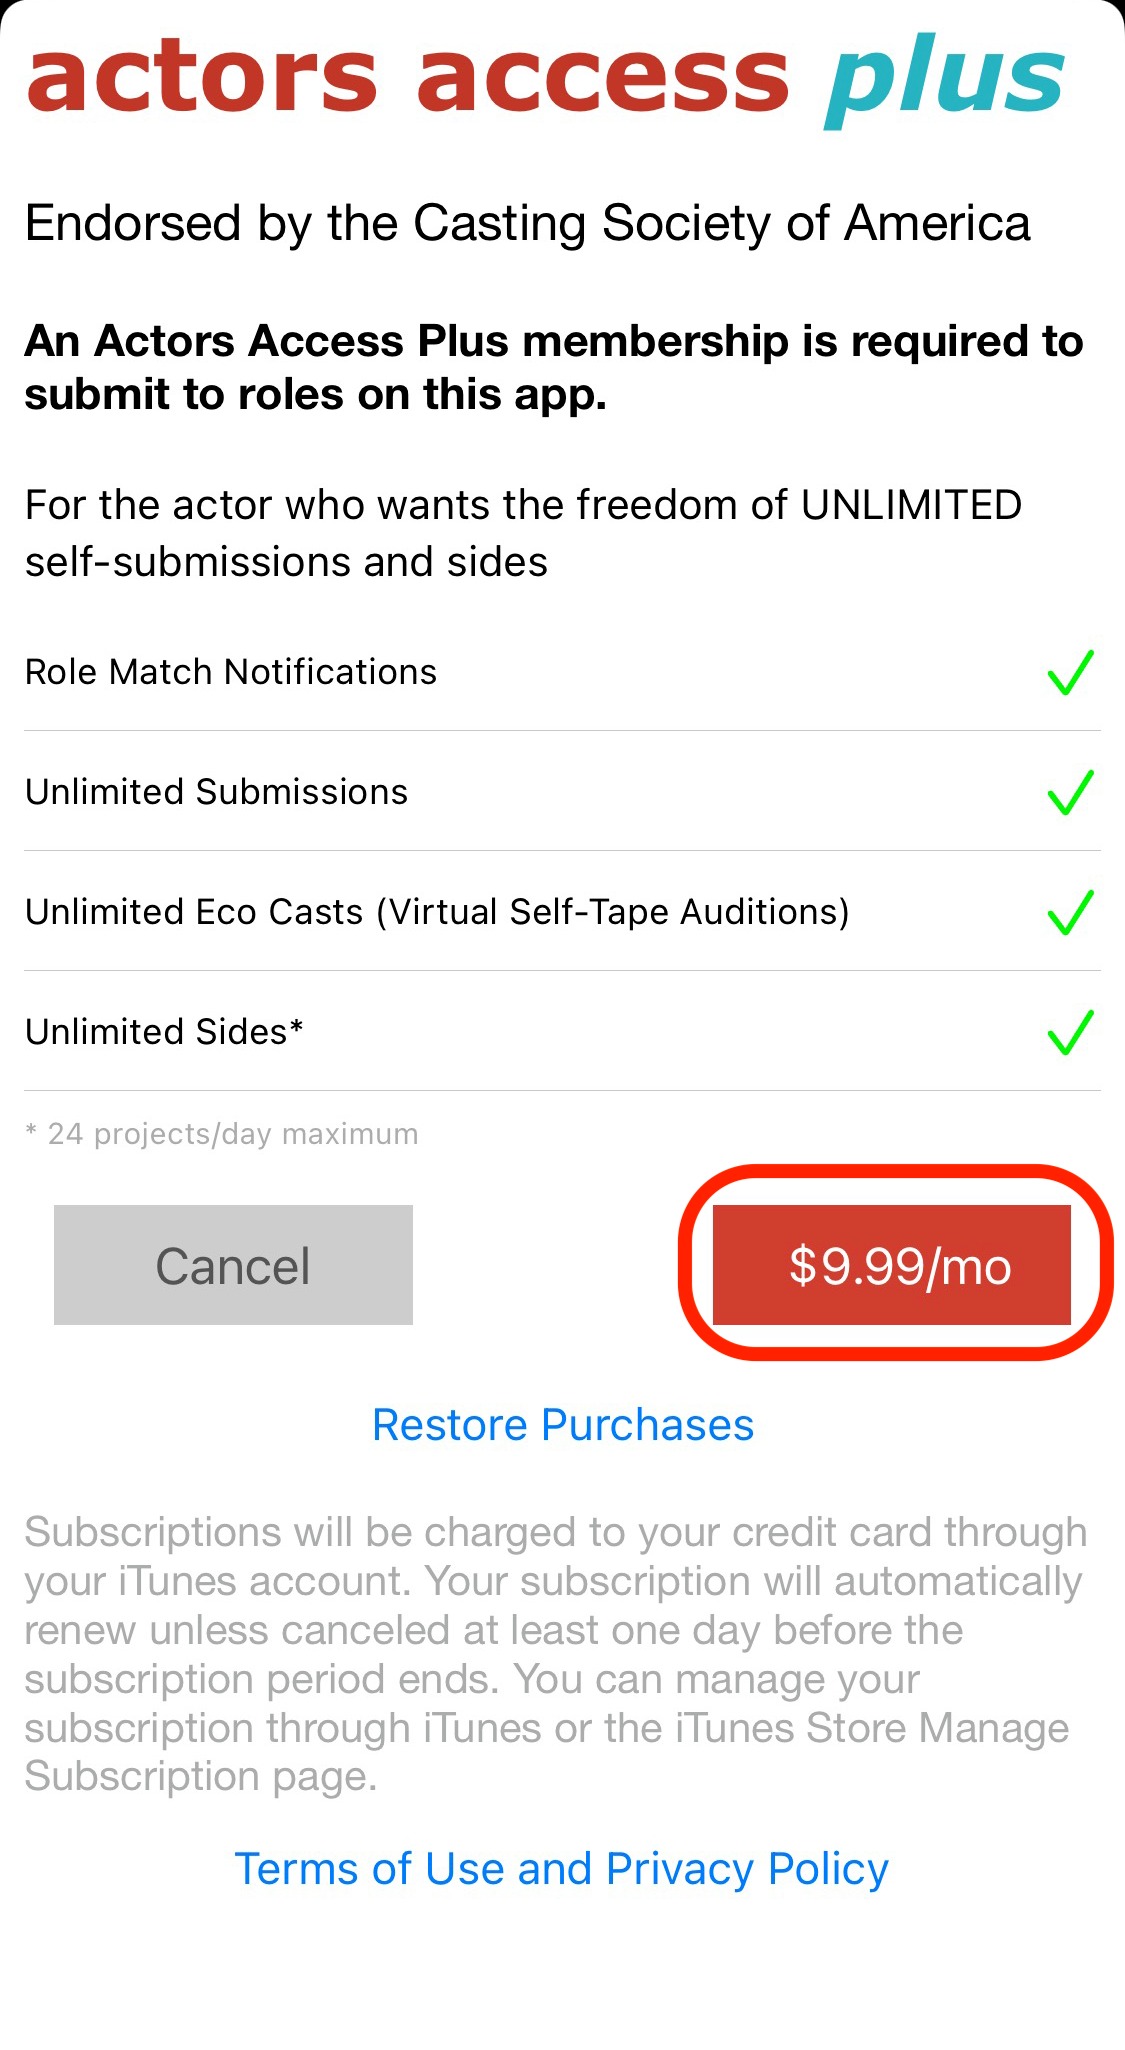The width and height of the screenshot is (1125, 2050).
Task: Click the checkmark for Unlimited Eco Casts
Action: (x=1069, y=912)
